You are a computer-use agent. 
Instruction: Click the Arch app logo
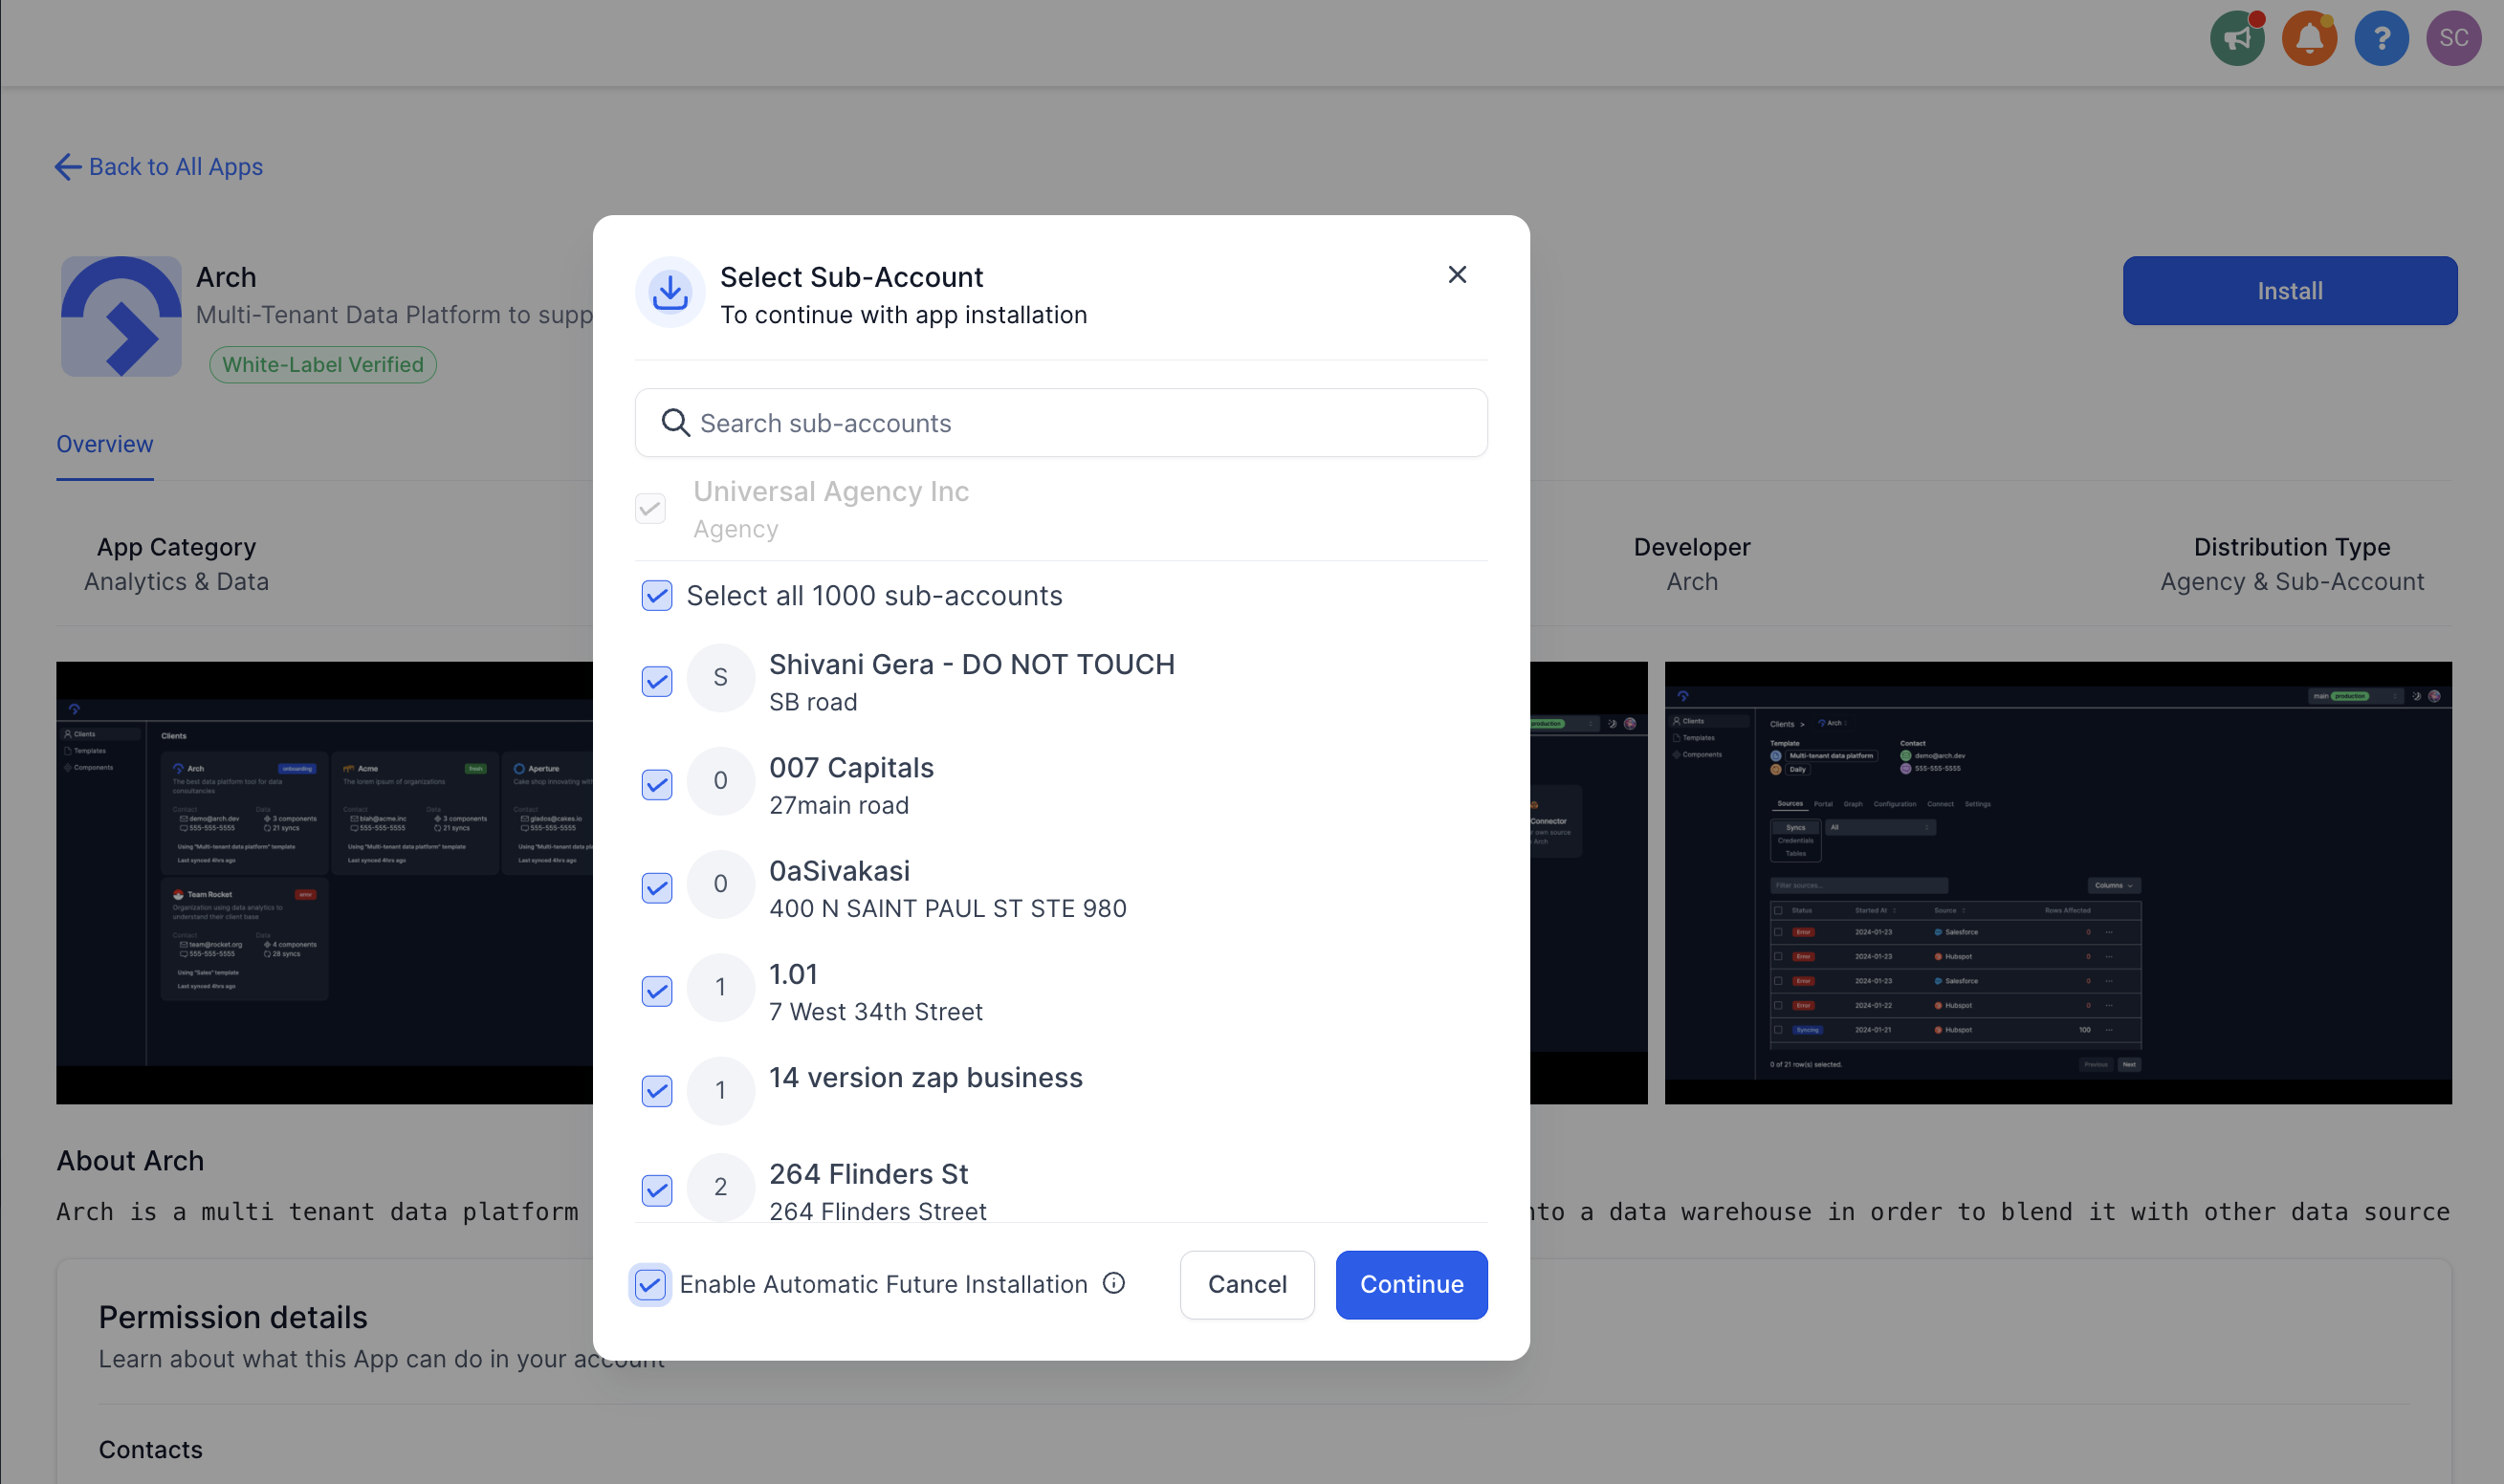pyautogui.click(x=121, y=316)
